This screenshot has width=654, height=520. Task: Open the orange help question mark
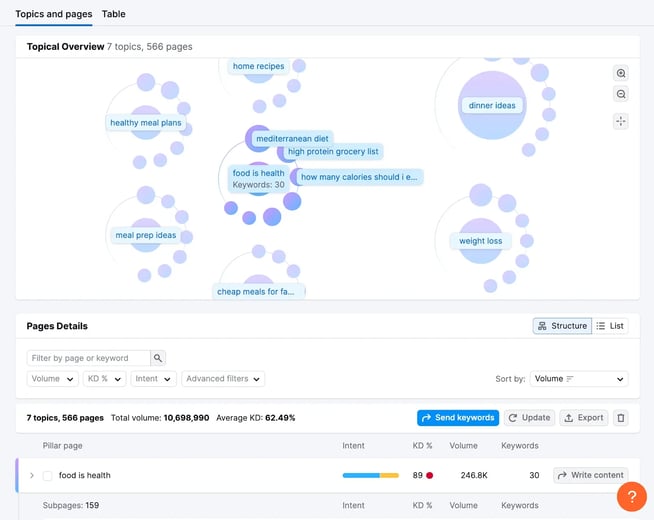631,496
